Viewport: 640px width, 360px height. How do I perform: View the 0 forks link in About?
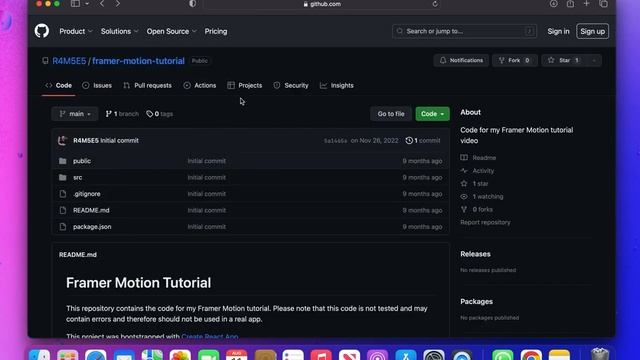(x=477, y=209)
